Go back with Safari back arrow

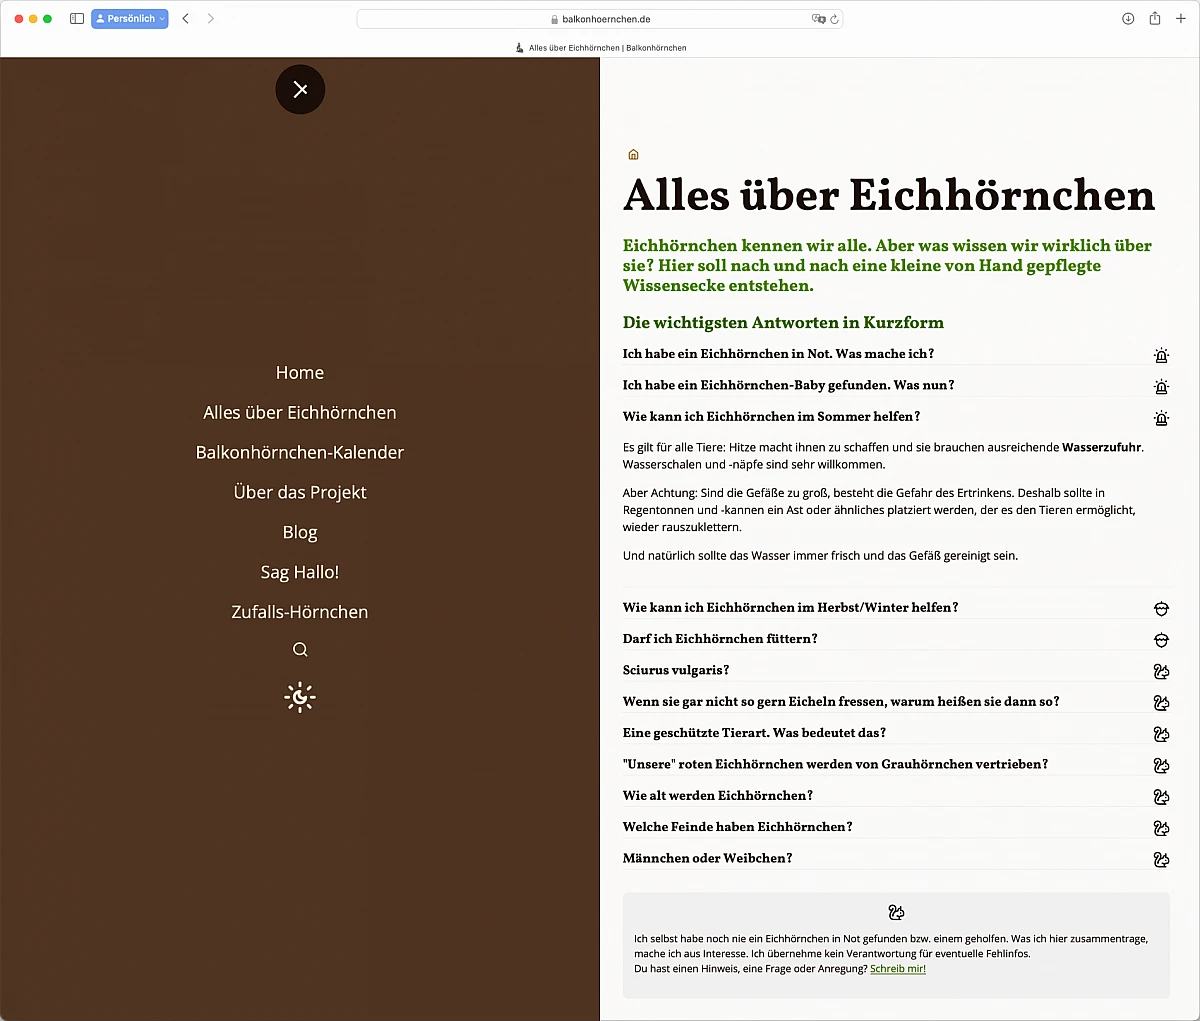click(186, 19)
